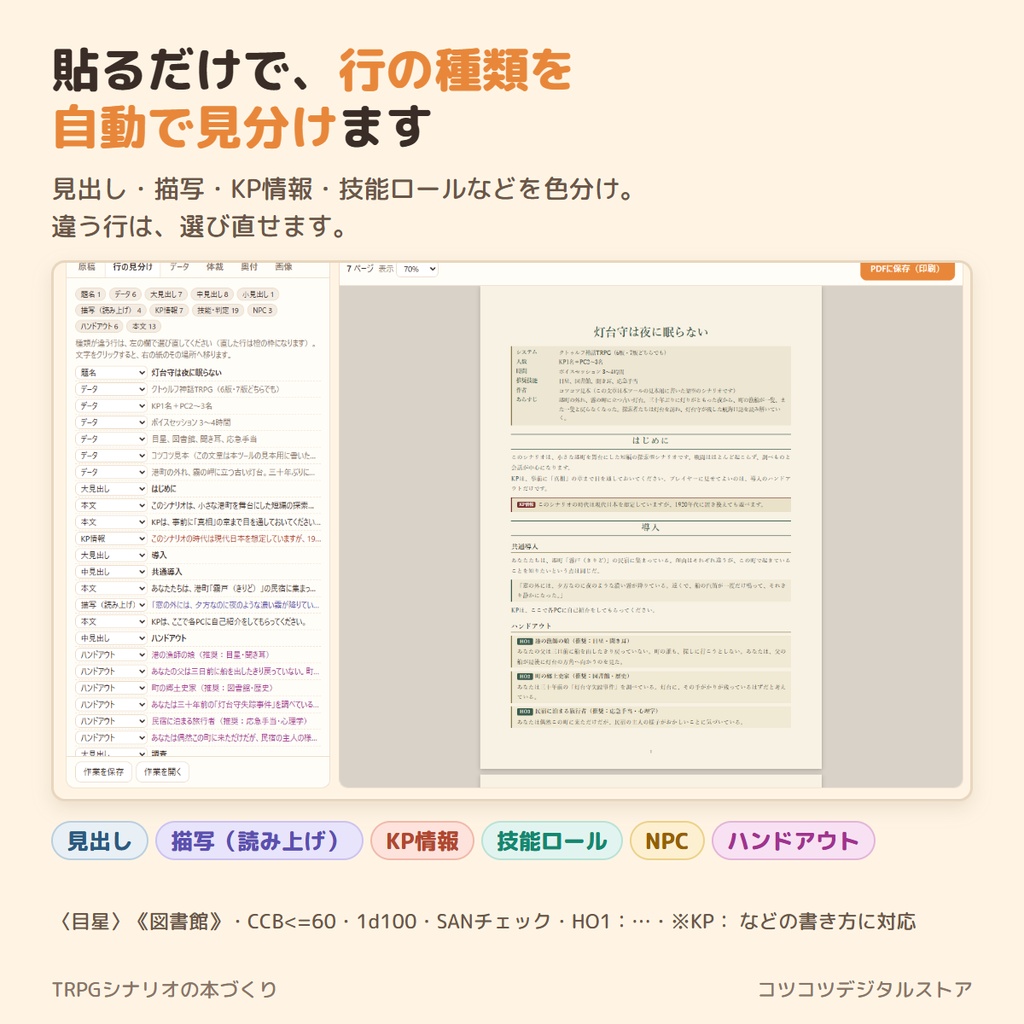The height and width of the screenshot is (1024, 1024).
Task: Click the はじめに heading on preview page
Action: pos(650,440)
